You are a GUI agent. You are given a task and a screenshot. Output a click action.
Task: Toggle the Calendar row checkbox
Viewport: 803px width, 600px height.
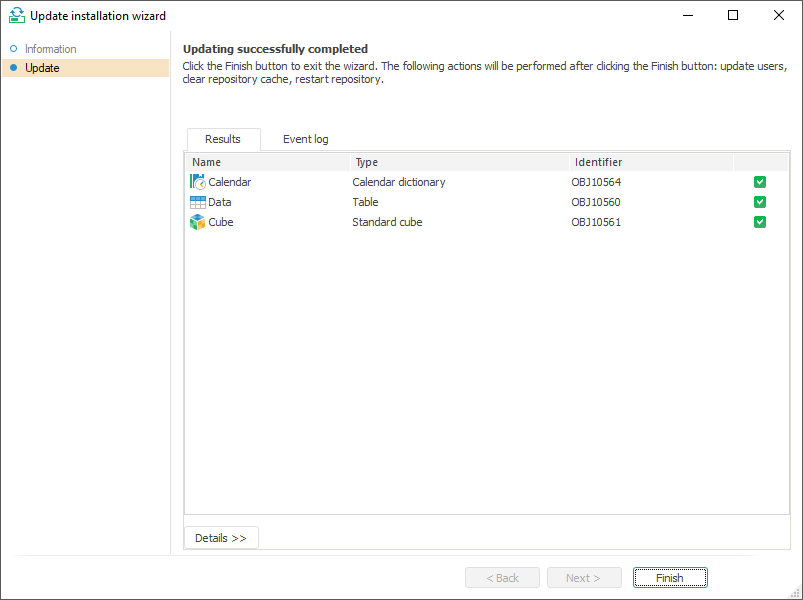(760, 182)
